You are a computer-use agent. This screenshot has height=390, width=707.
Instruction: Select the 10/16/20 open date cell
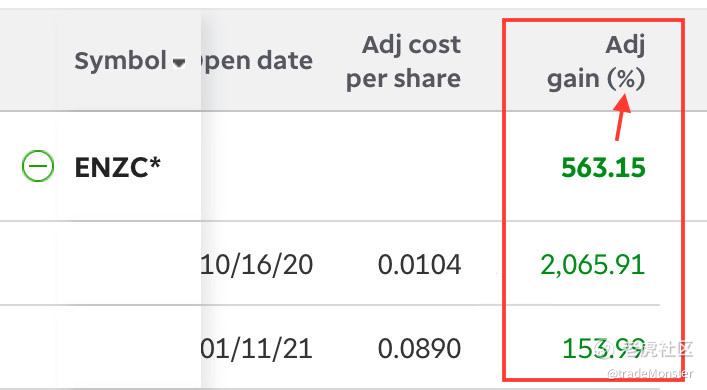pyautogui.click(x=257, y=264)
